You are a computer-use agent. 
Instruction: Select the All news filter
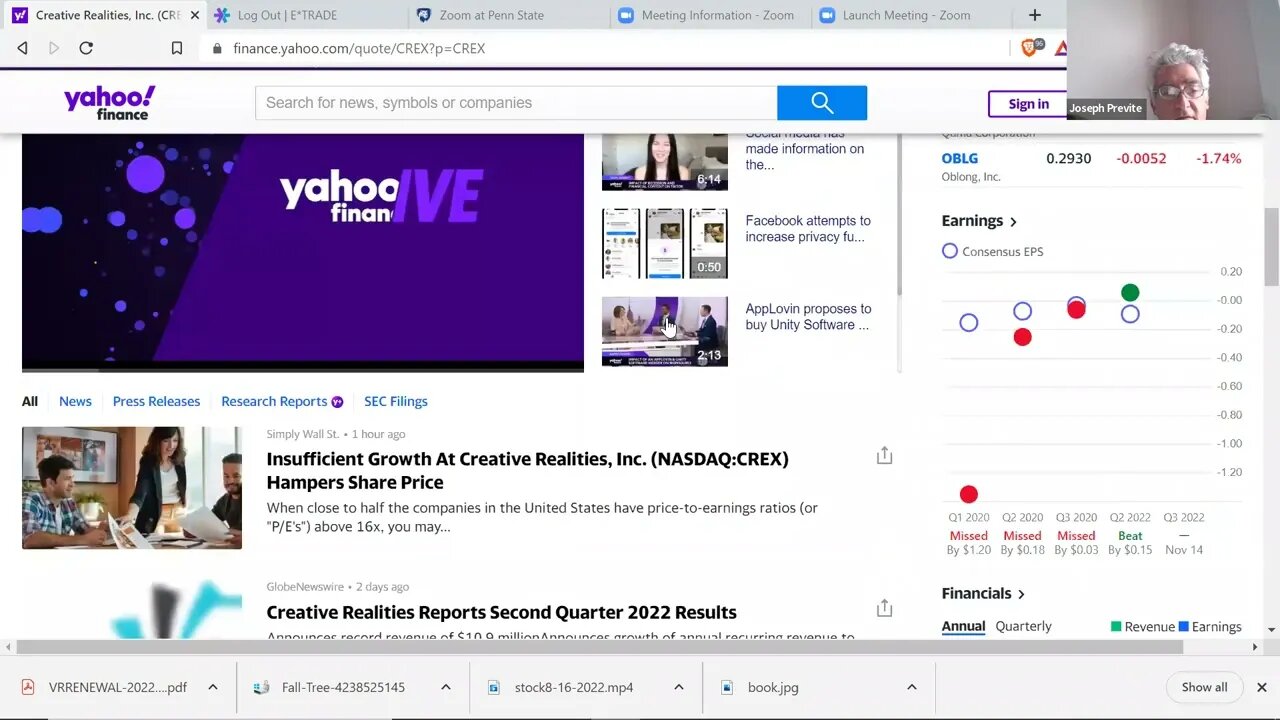click(30, 401)
